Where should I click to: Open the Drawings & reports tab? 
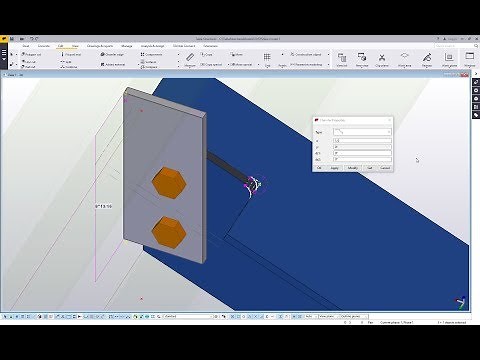point(100,46)
